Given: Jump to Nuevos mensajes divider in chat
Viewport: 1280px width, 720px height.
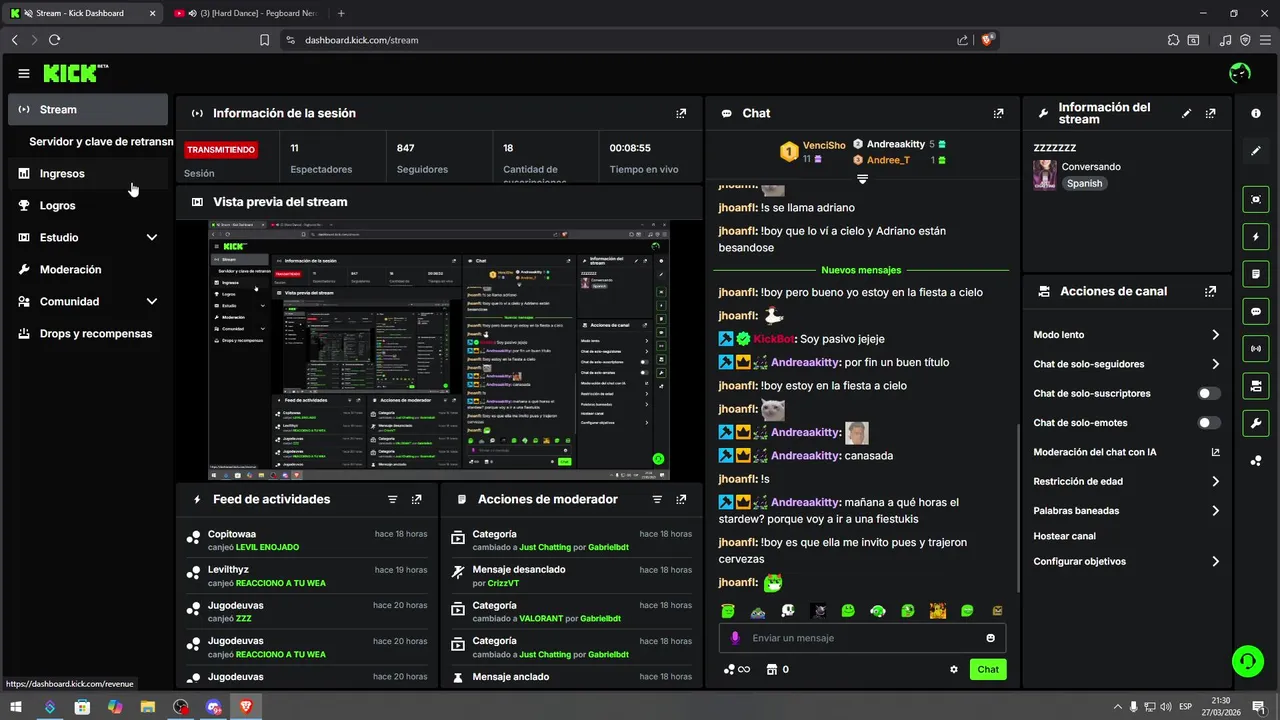Looking at the screenshot, I should tap(861, 270).
